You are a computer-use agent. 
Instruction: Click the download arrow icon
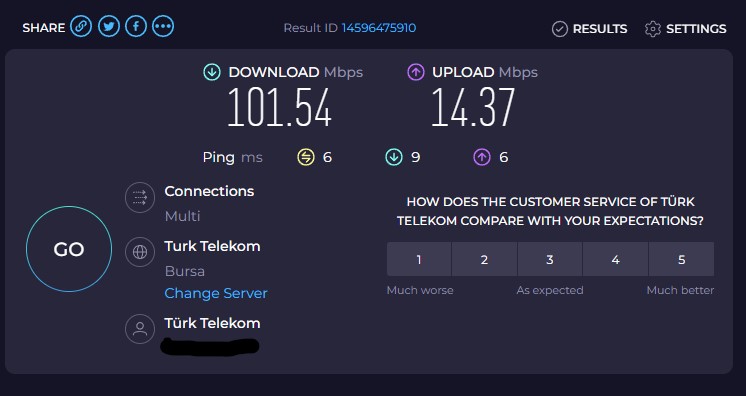tap(212, 72)
